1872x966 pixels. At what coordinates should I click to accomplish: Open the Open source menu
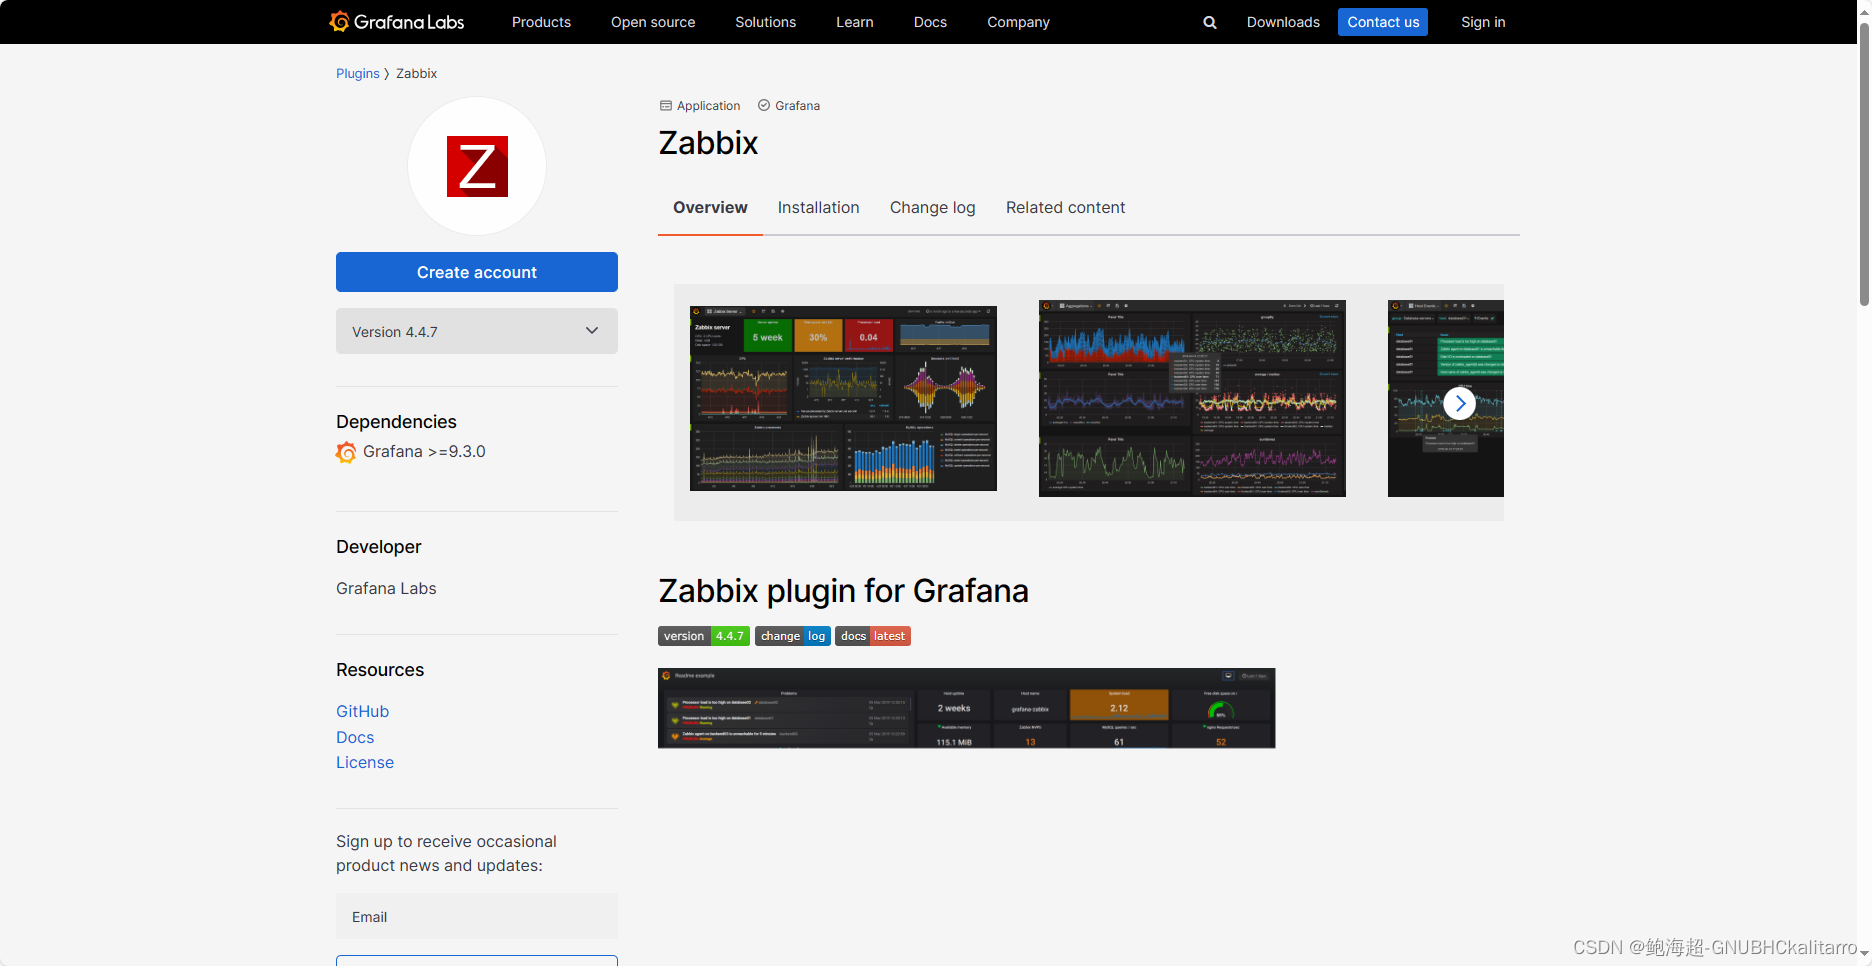click(653, 22)
